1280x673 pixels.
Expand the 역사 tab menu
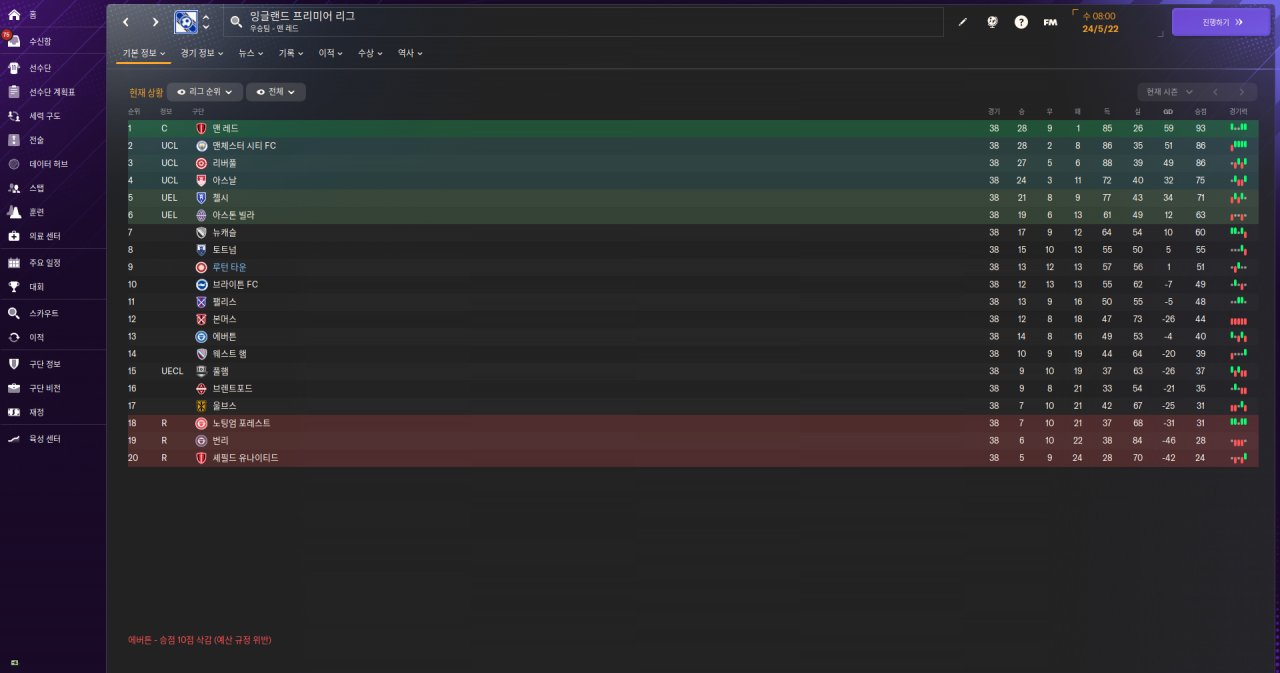click(411, 53)
